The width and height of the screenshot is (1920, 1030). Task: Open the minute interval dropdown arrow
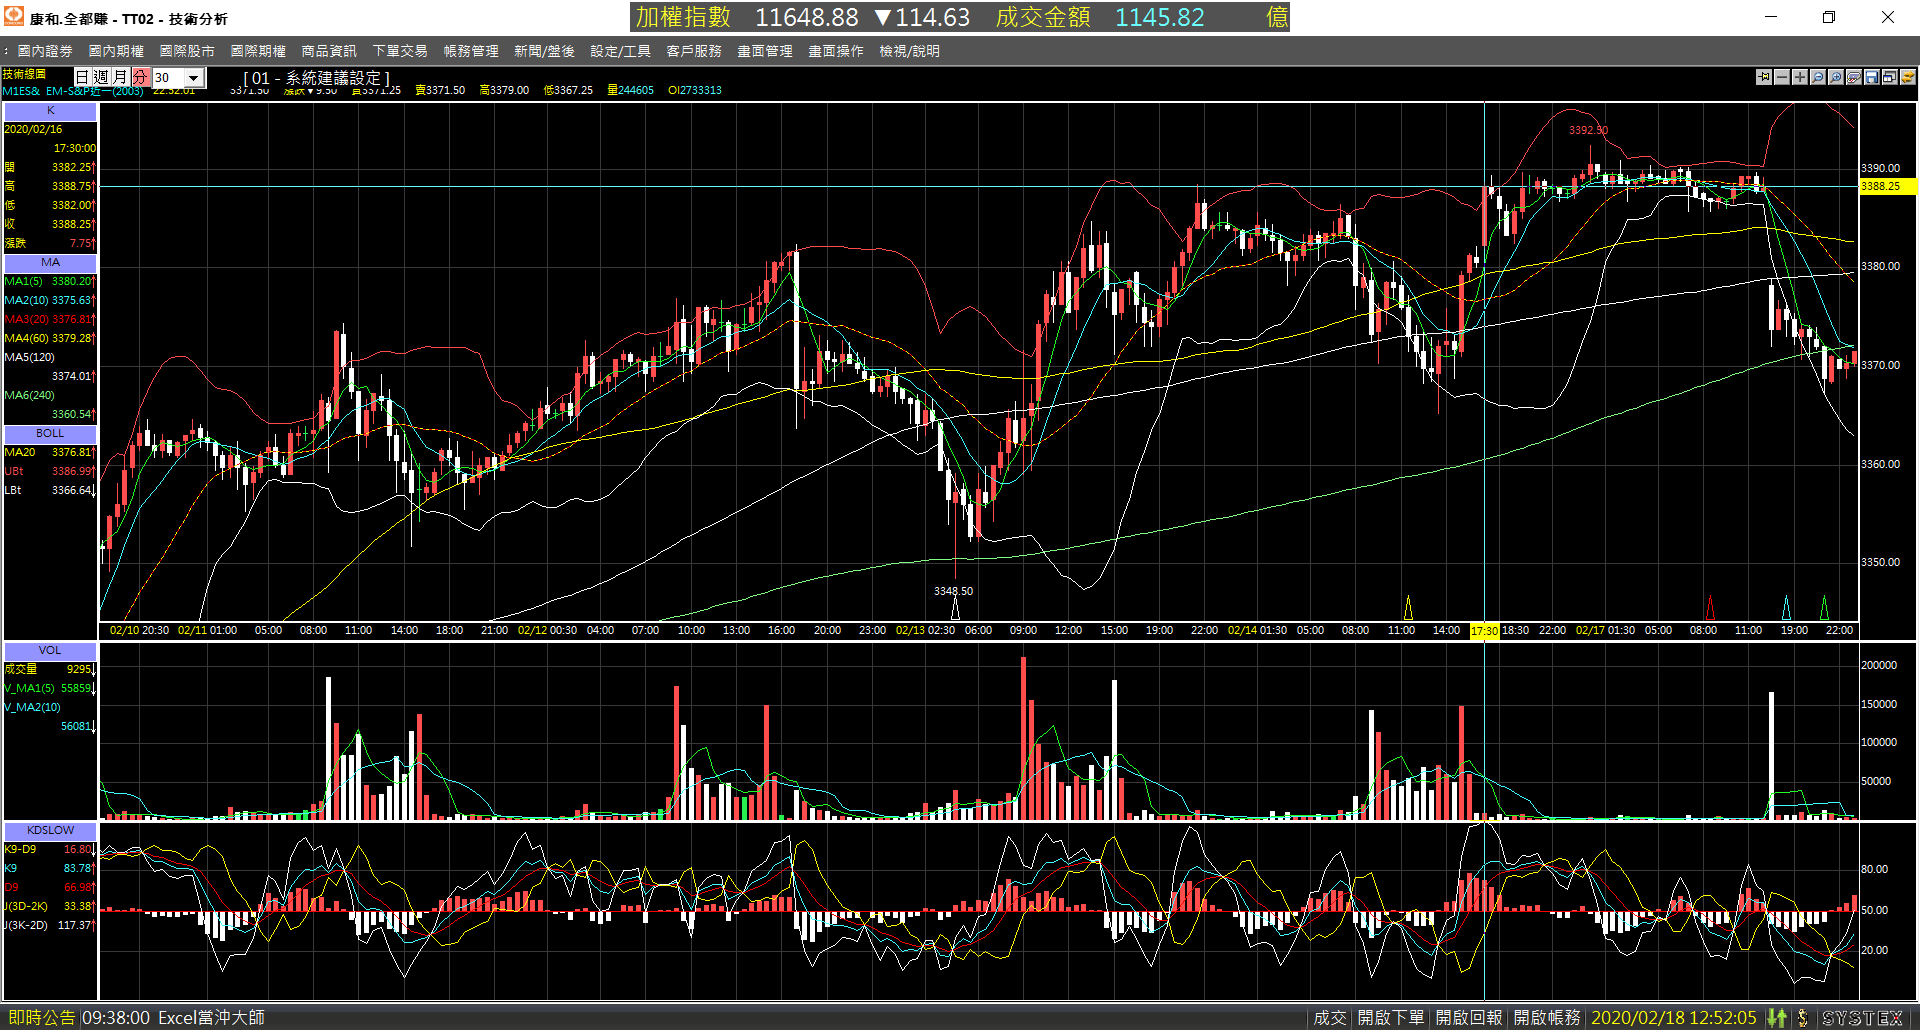(194, 78)
